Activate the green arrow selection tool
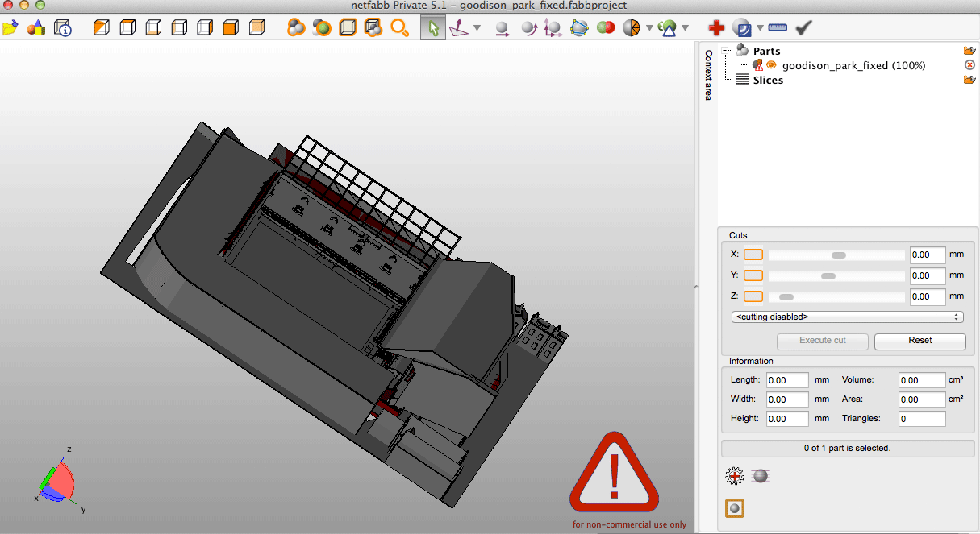Image resolution: width=980 pixels, height=534 pixels. tap(433, 28)
